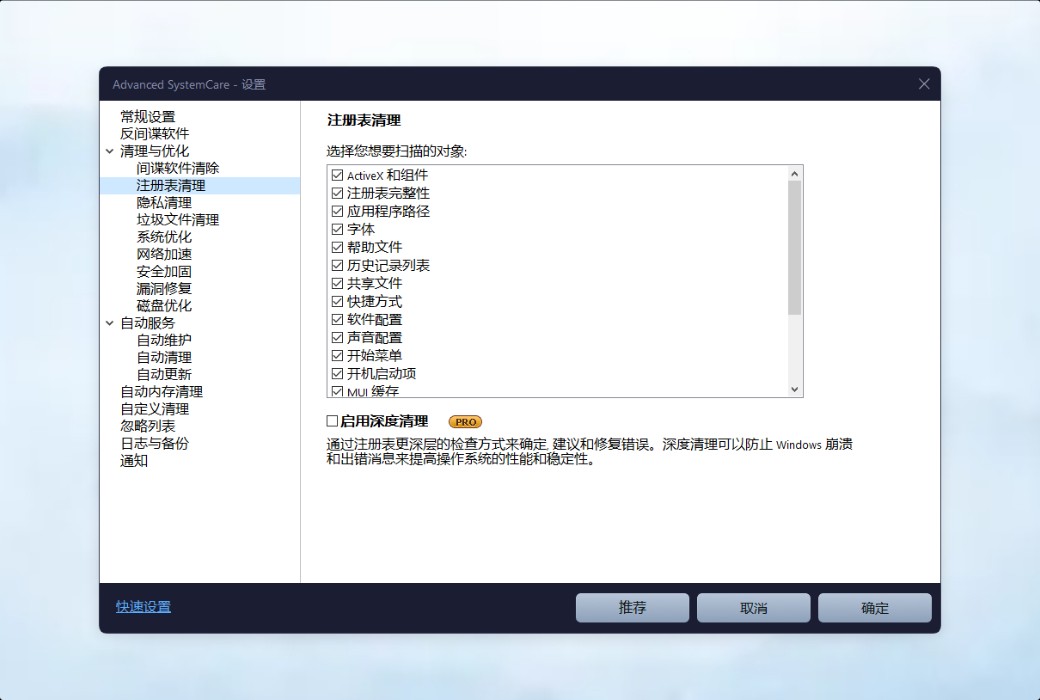This screenshot has height=700, width=1040.
Task: Click the 取消 button
Action: tap(753, 608)
